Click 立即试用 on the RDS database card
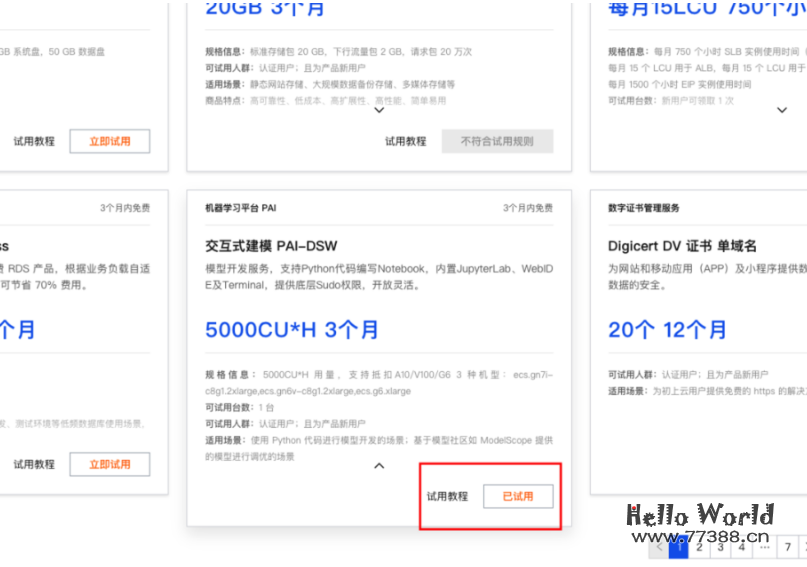Image resolution: width=807 pixels, height=567 pixels. 110,464
